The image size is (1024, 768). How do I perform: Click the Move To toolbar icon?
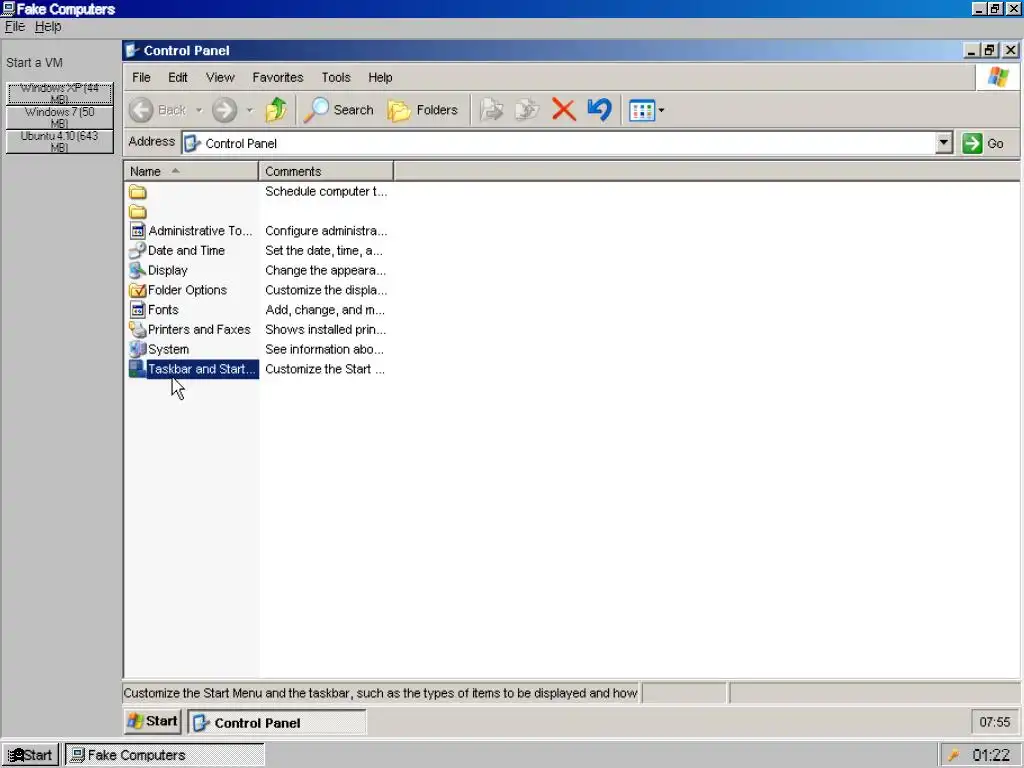click(491, 110)
